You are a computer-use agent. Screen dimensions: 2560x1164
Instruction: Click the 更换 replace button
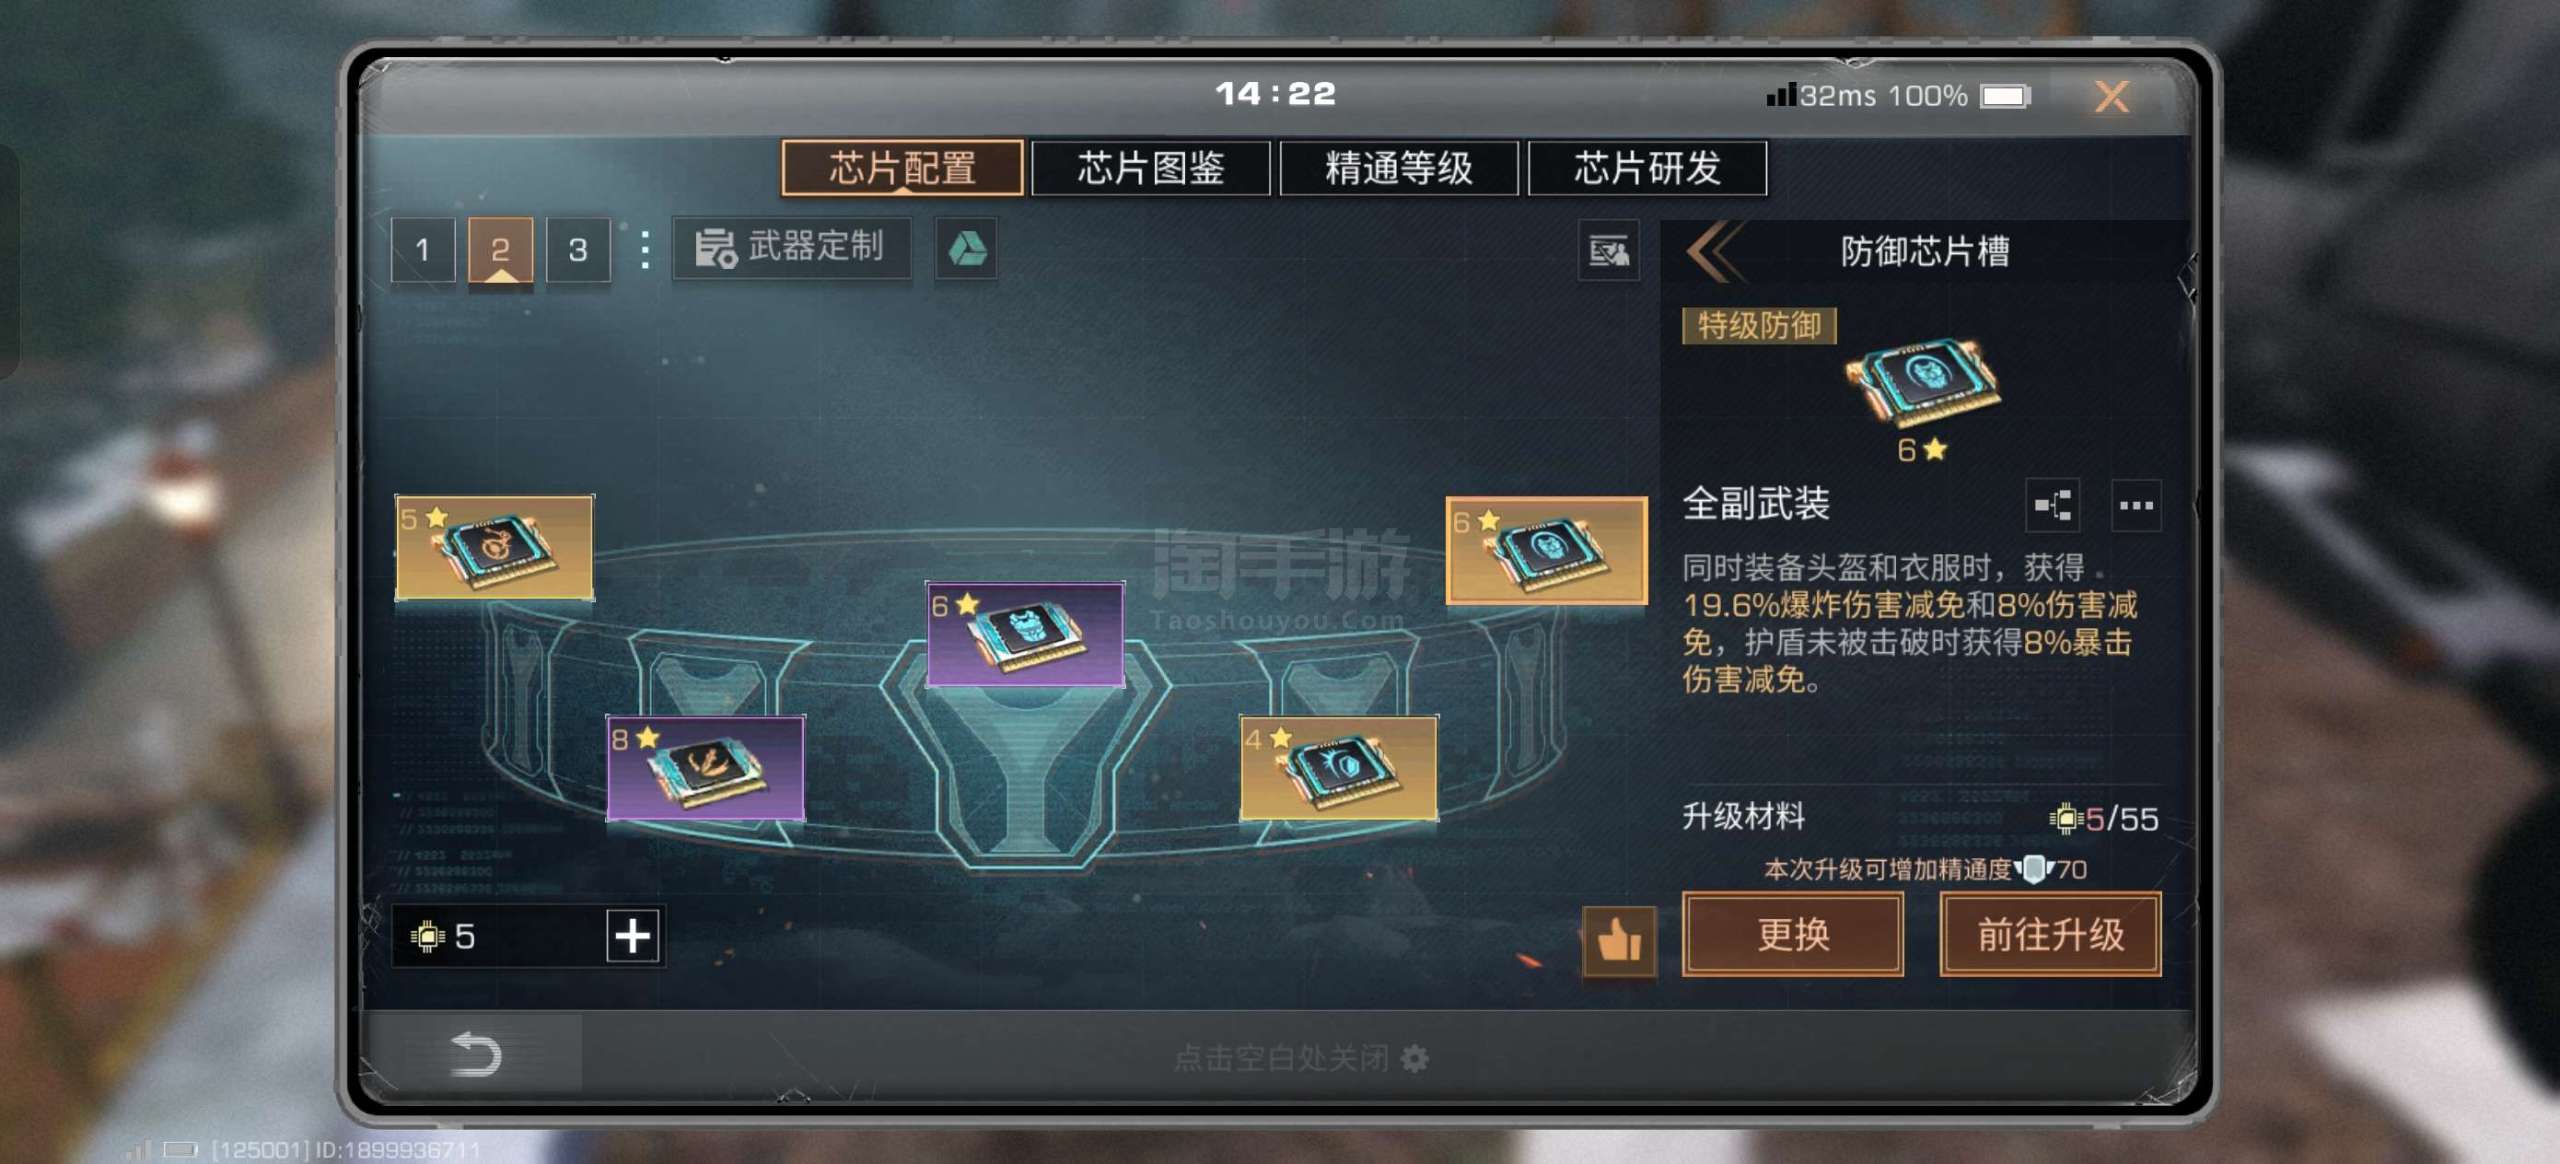point(1793,934)
